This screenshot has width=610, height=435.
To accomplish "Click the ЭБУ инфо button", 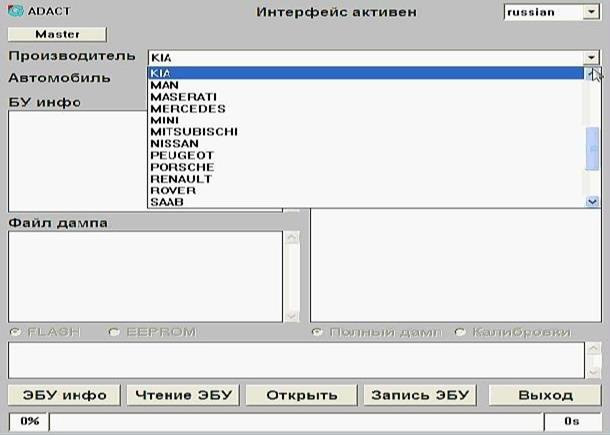I will 64,395.
